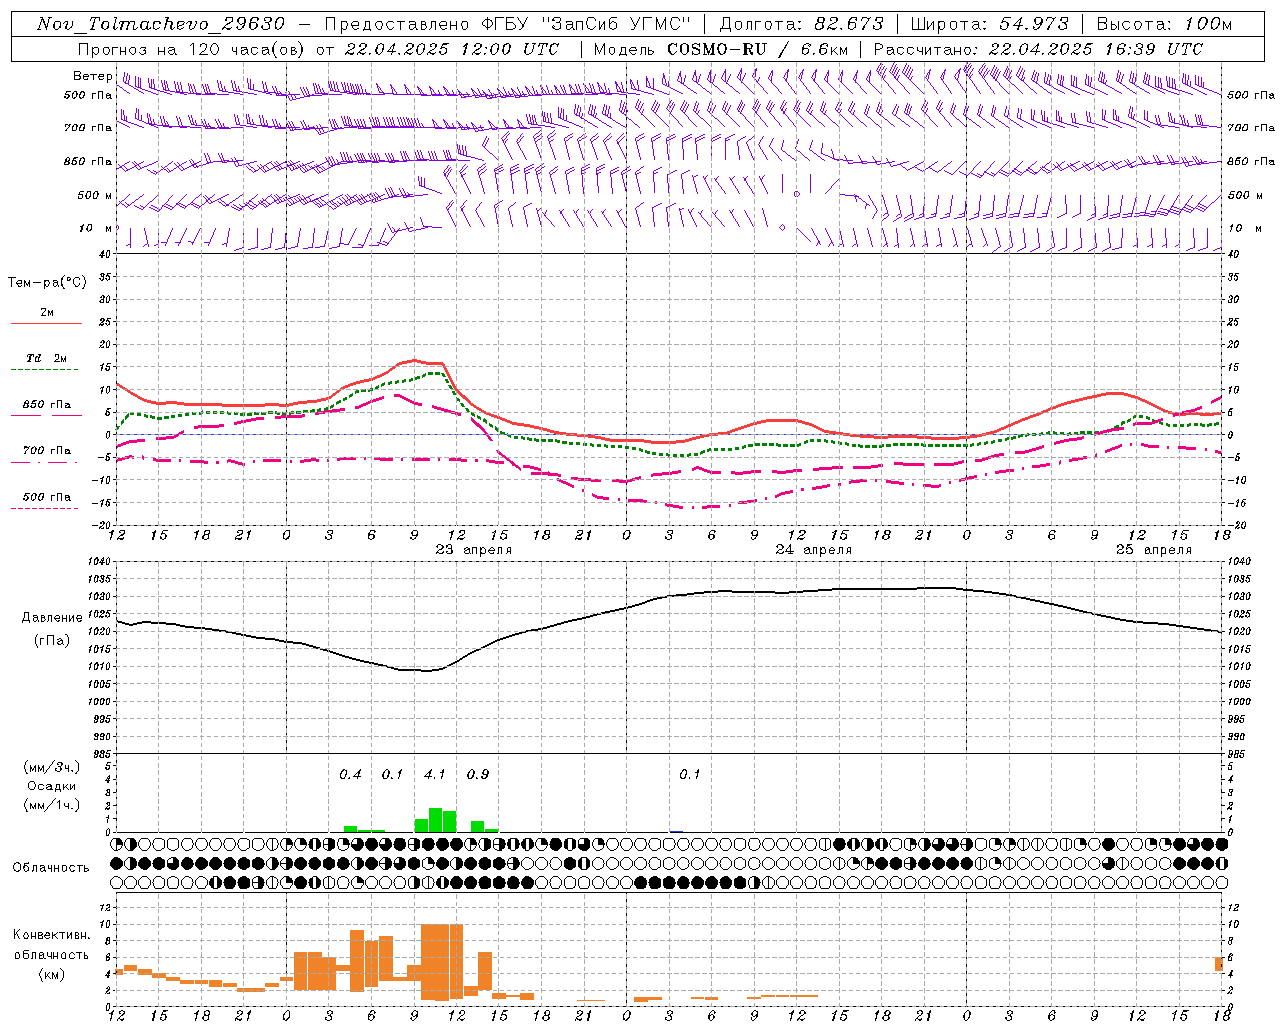Click the line sample under the 850 гПа temperature legend
Image resolution: width=1280 pixels, height=1024 pixels.
(x=46, y=416)
